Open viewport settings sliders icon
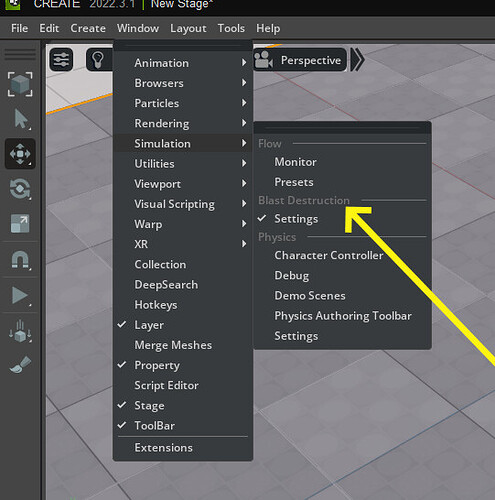Viewport: 495px width, 500px height. [x=61, y=60]
